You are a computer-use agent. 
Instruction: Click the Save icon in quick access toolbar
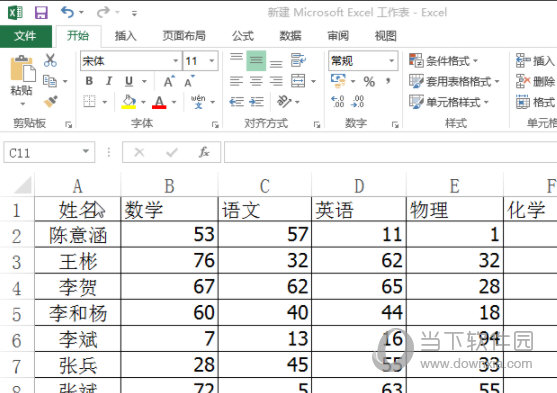[x=41, y=13]
